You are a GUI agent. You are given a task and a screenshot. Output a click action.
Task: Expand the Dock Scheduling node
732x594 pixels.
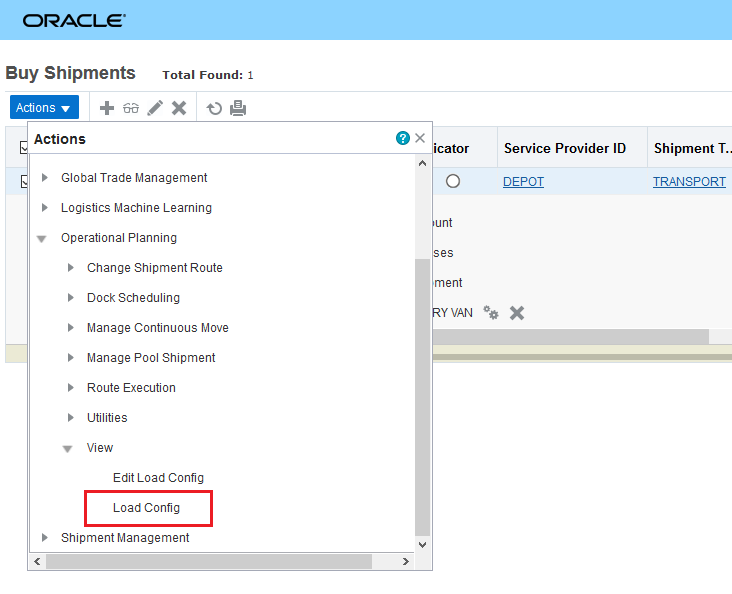pyautogui.click(x=70, y=298)
